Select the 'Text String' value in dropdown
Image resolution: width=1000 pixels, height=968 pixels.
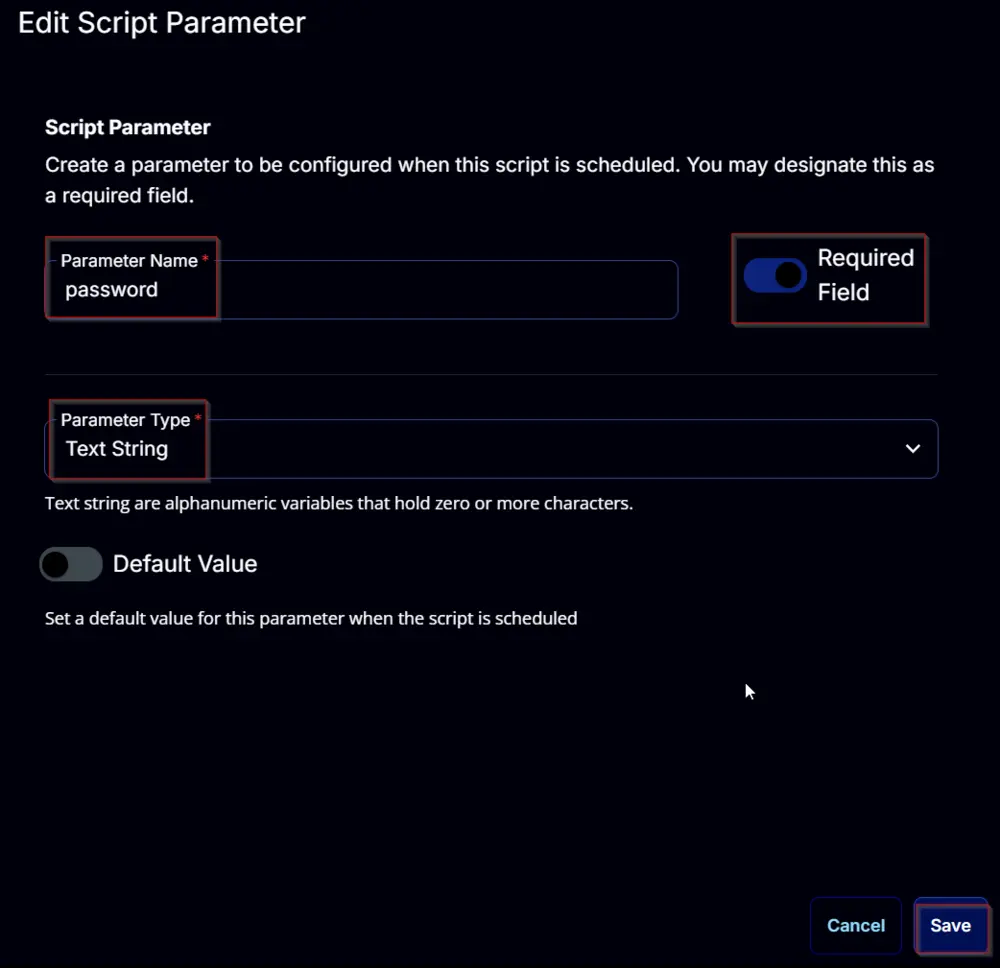117,449
